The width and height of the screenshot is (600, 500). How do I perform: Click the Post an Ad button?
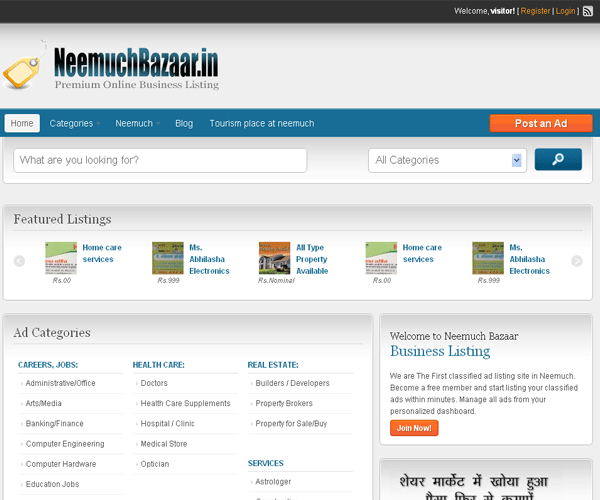click(540, 123)
